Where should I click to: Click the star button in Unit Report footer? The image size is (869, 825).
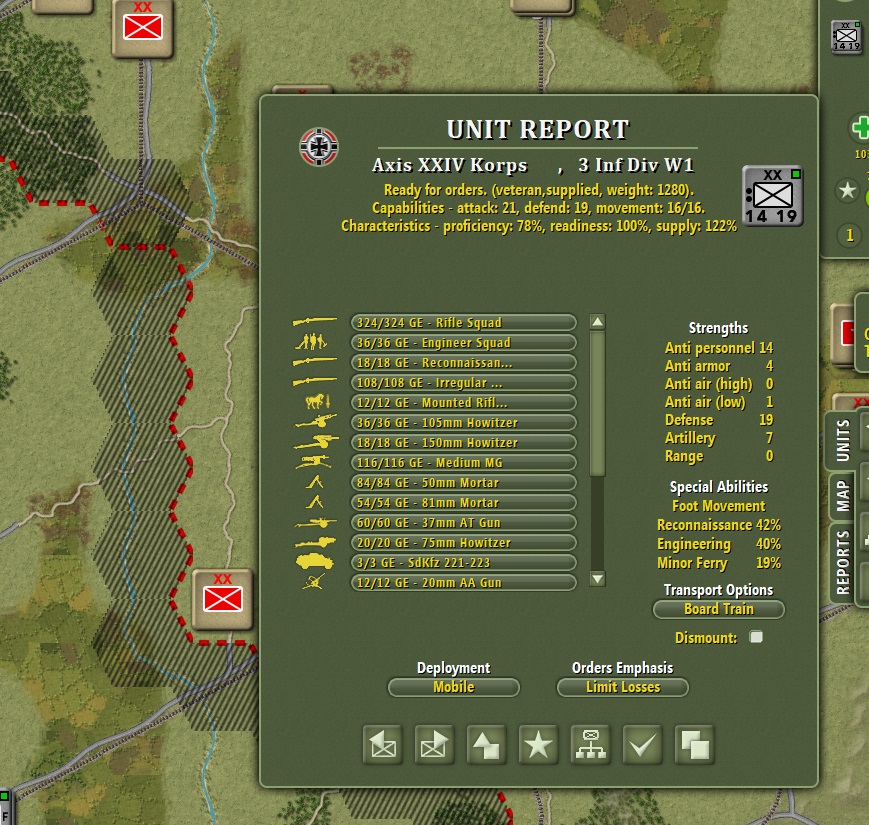pyautogui.click(x=538, y=745)
